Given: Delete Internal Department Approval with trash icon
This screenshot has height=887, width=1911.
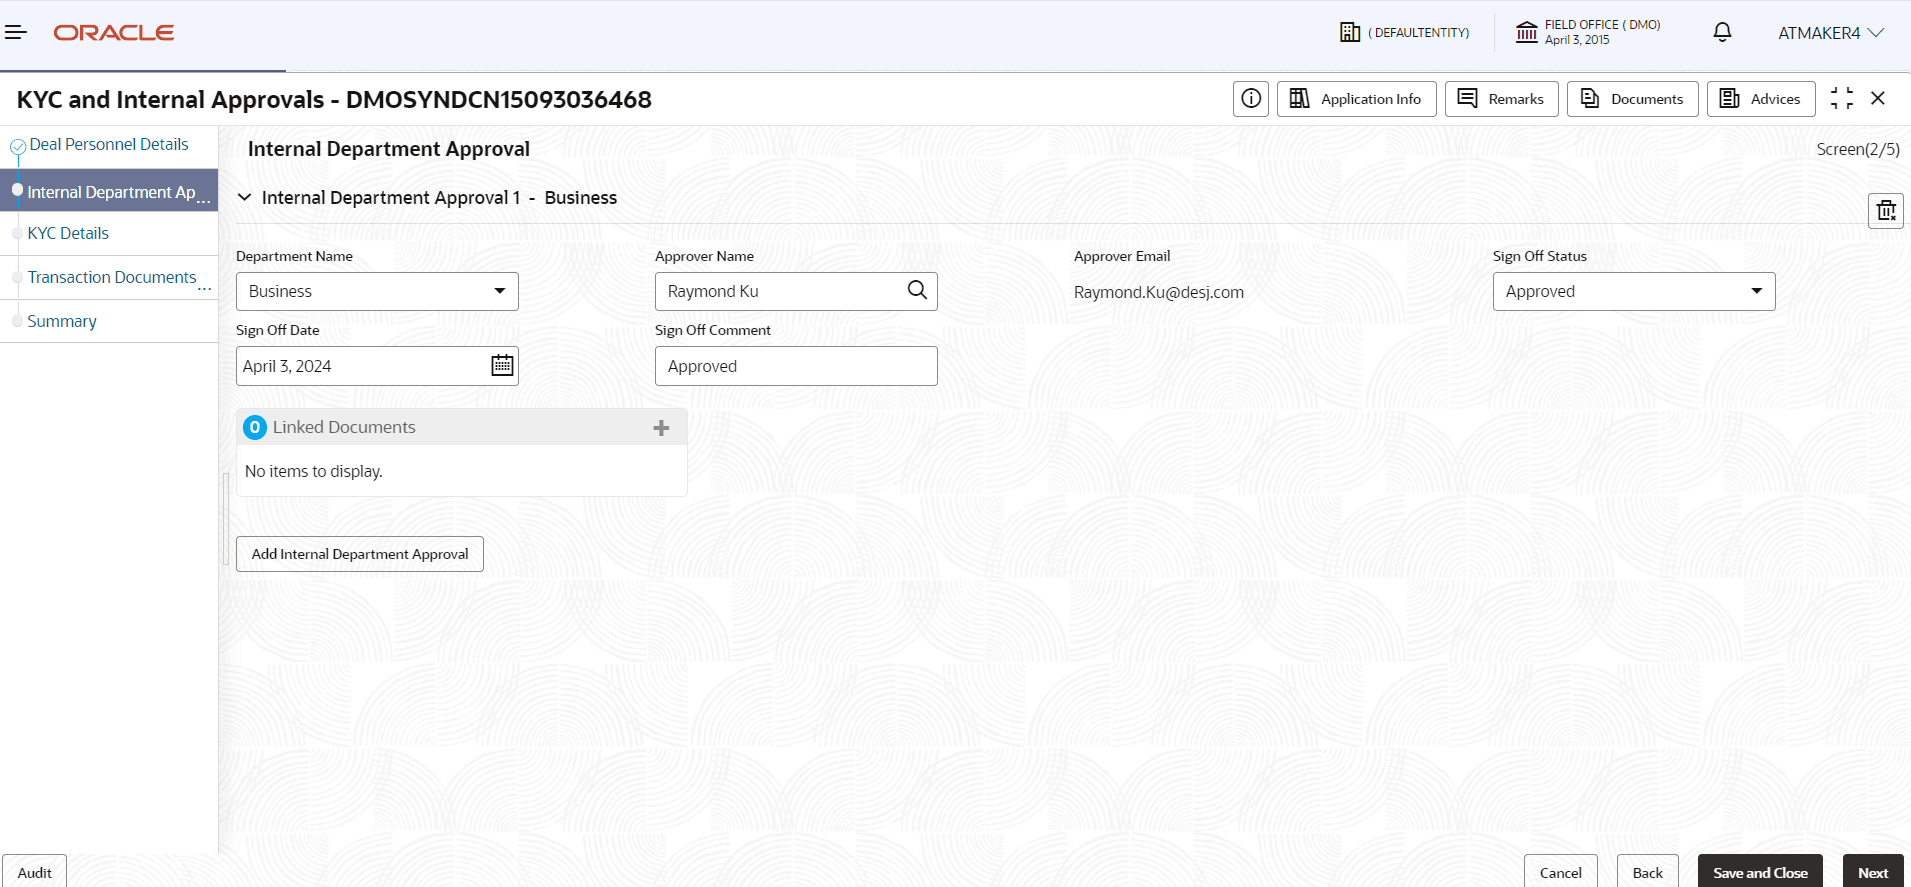Looking at the screenshot, I should tap(1885, 211).
